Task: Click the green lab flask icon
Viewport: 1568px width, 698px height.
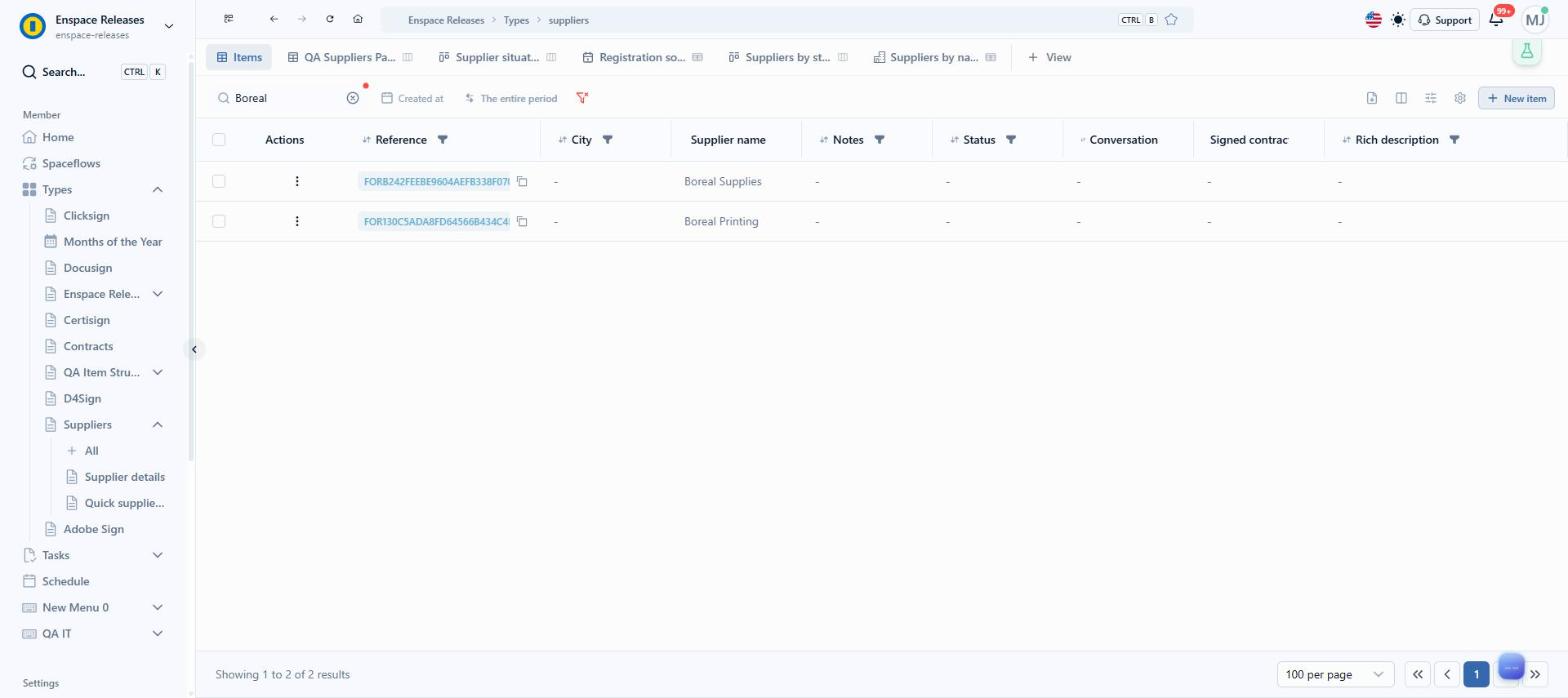Action: (1527, 52)
